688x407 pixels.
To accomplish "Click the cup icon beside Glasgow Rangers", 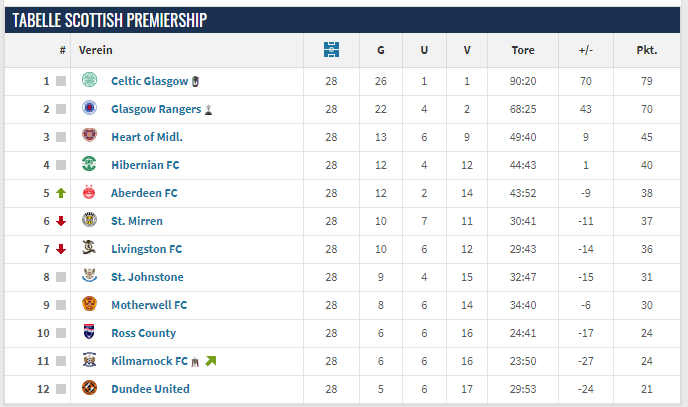I will (208, 110).
